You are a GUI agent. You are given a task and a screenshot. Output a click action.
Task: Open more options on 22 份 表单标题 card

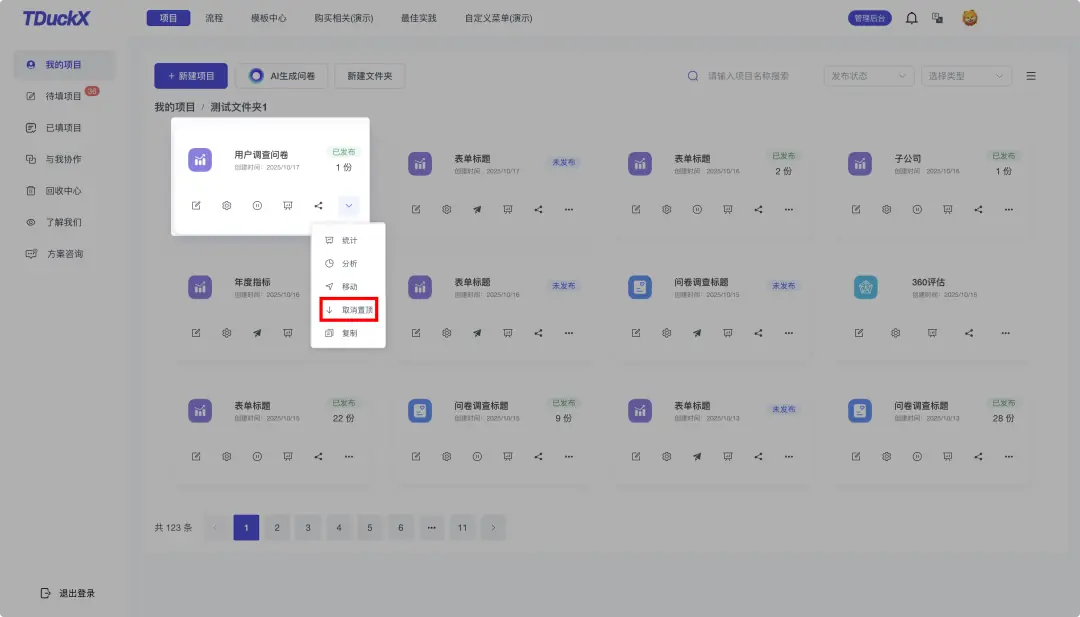[349, 457]
